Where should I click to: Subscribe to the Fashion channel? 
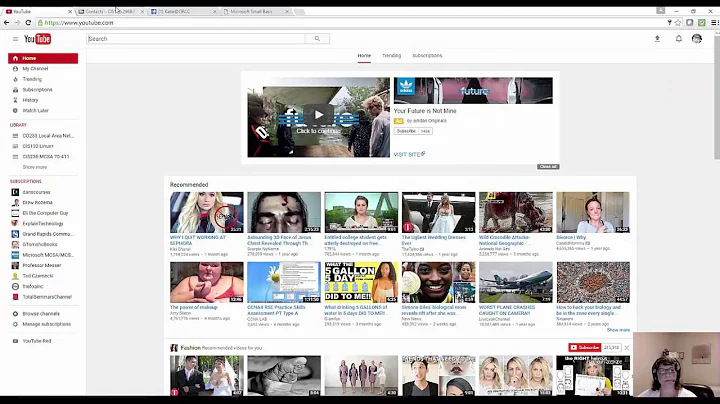(x=584, y=348)
